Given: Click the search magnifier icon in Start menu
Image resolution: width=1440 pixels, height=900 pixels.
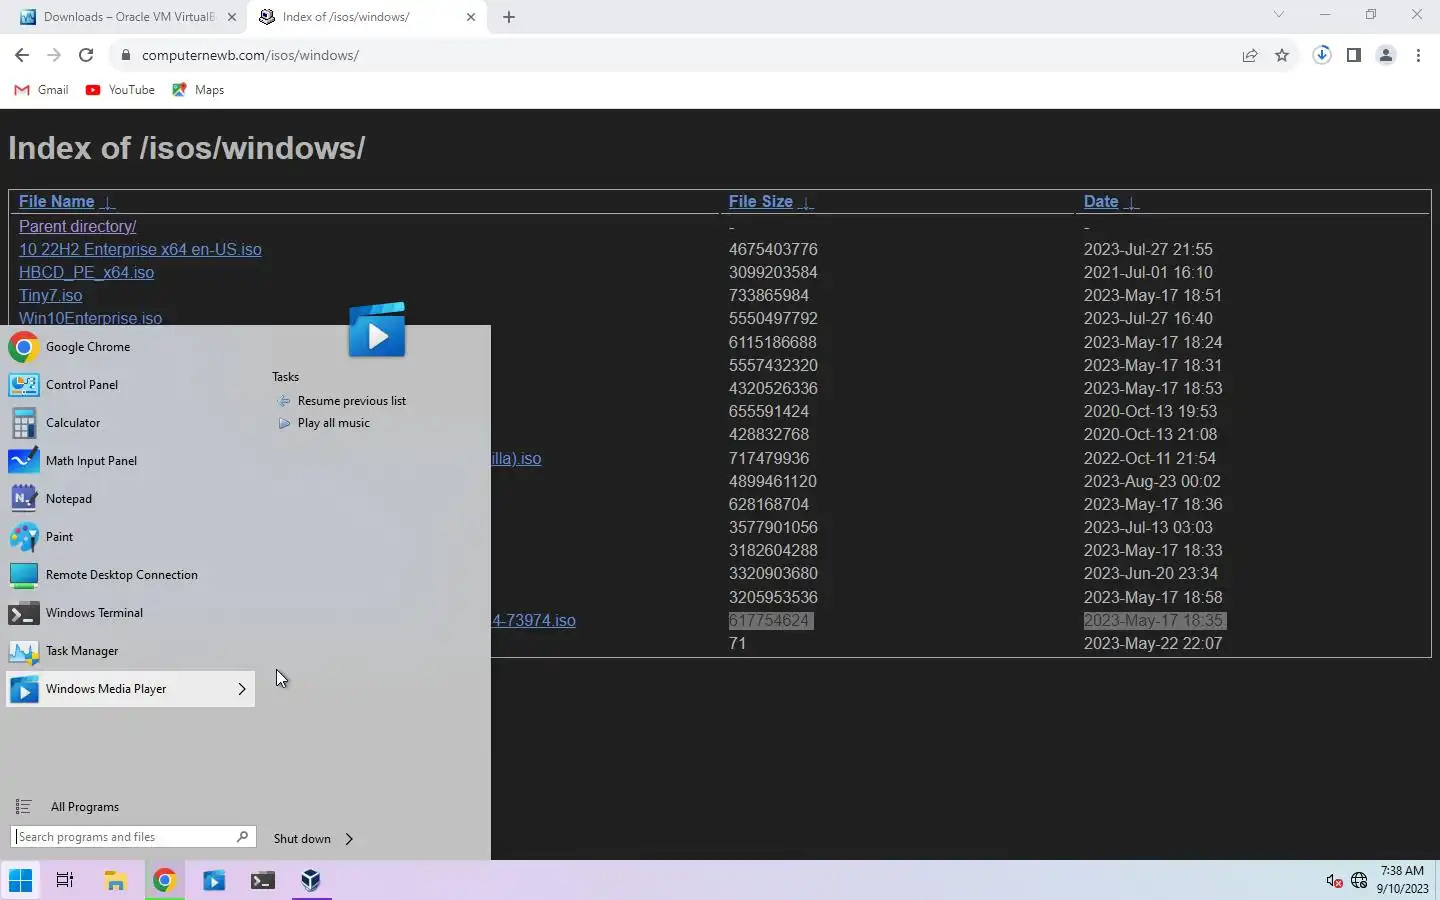Looking at the screenshot, I should click(x=242, y=837).
